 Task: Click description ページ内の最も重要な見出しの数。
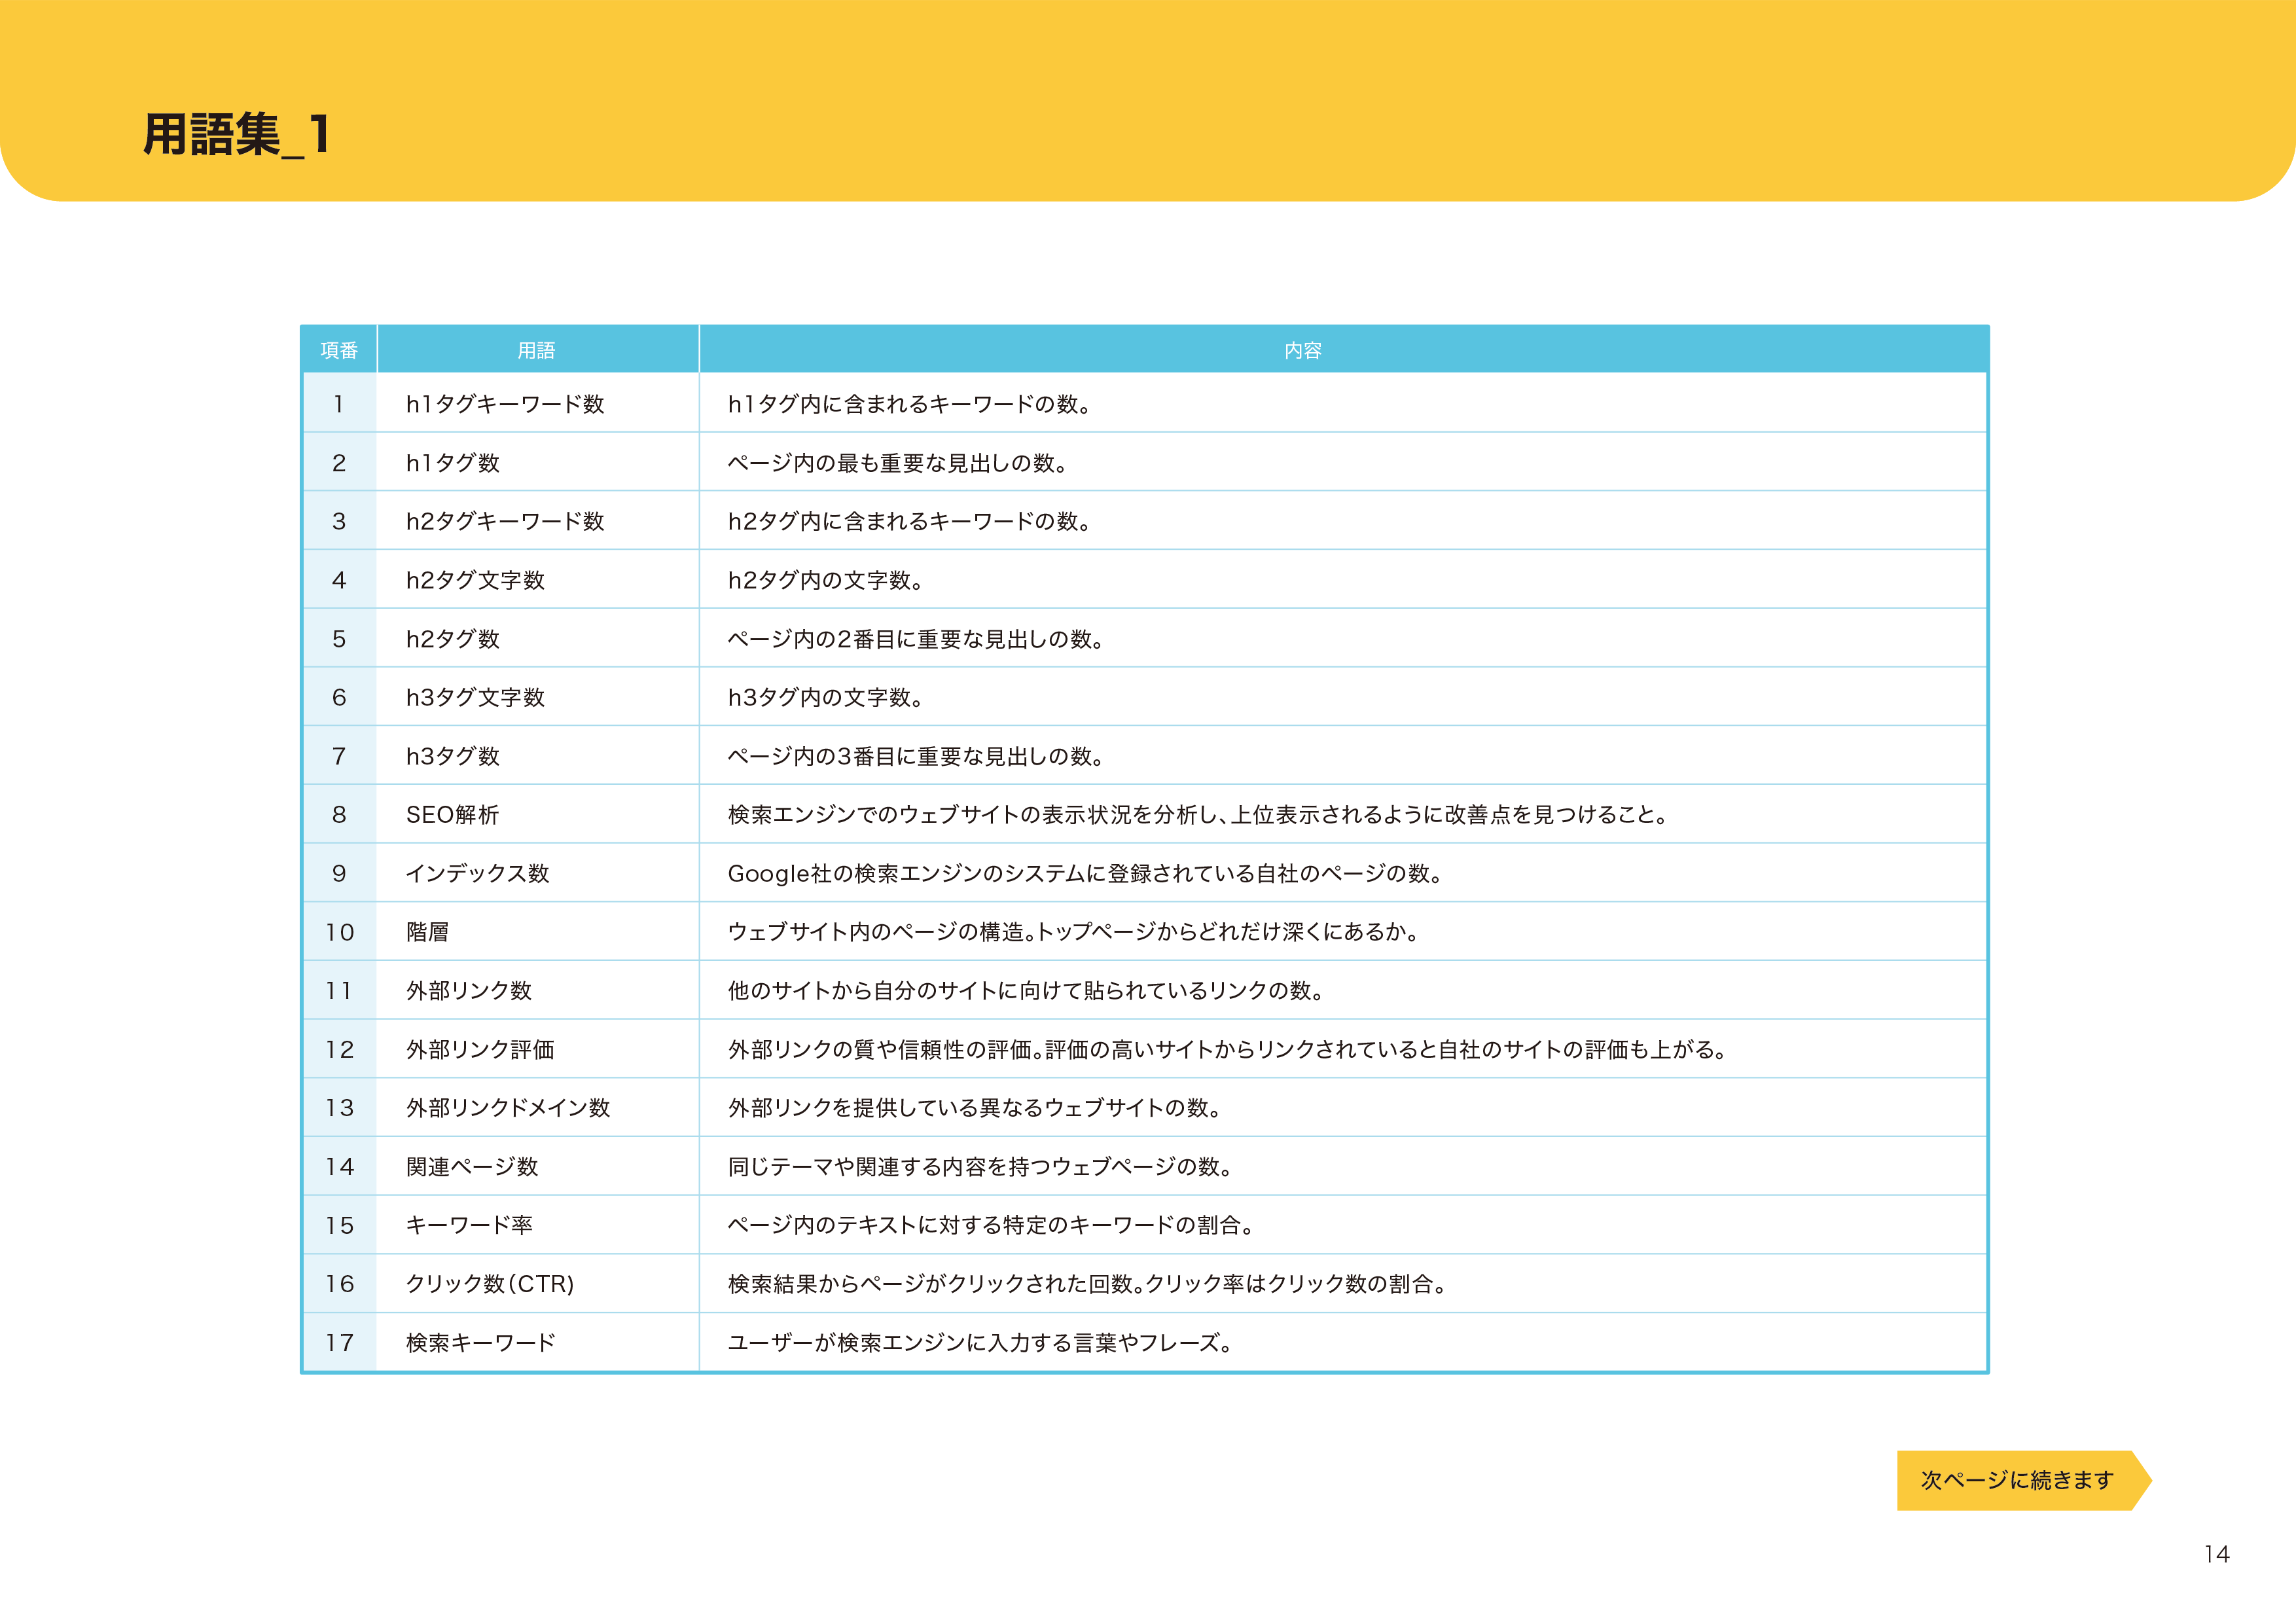click(x=898, y=463)
